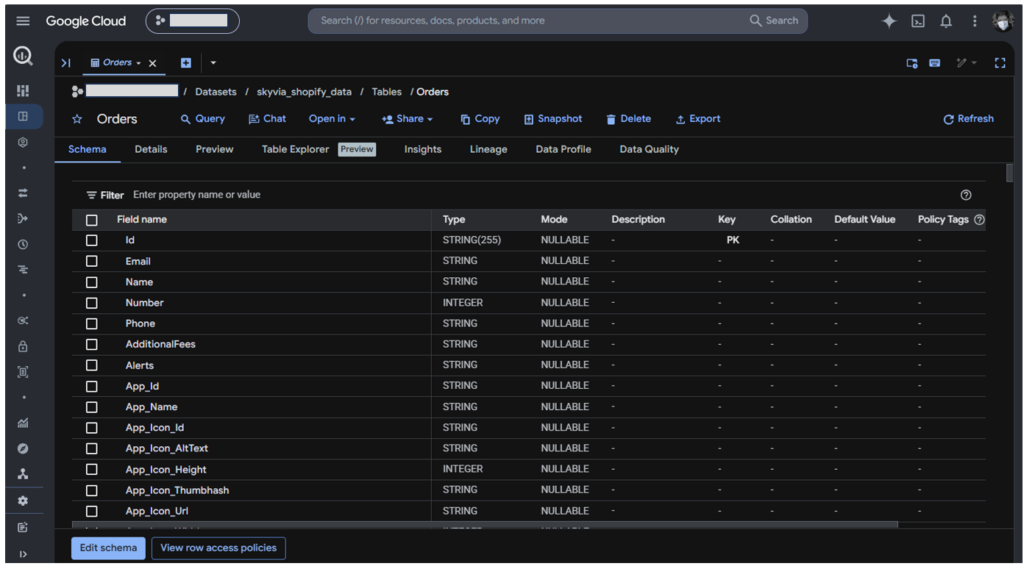Screen dimensions: 1024x566
Task: Expand the Share dropdown
Action: pyautogui.click(x=408, y=119)
